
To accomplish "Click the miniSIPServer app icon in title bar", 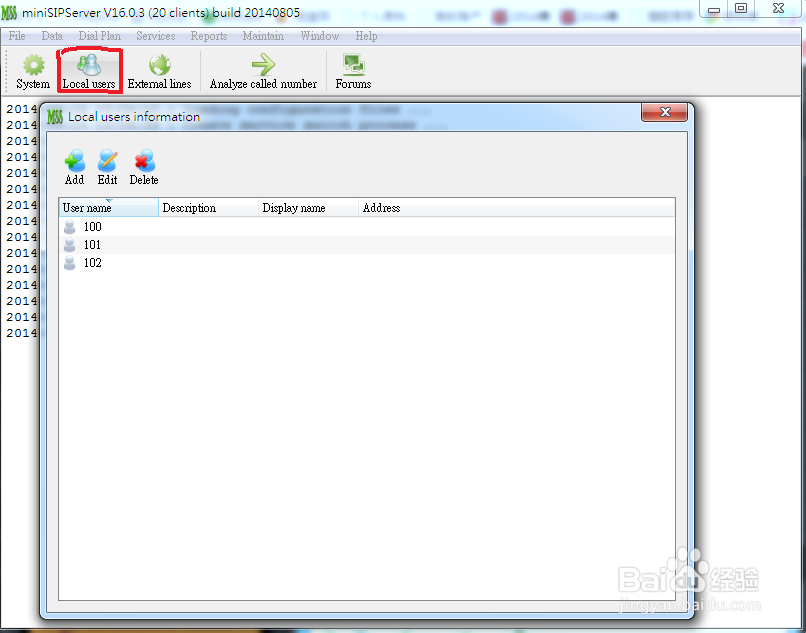I will [9, 12].
